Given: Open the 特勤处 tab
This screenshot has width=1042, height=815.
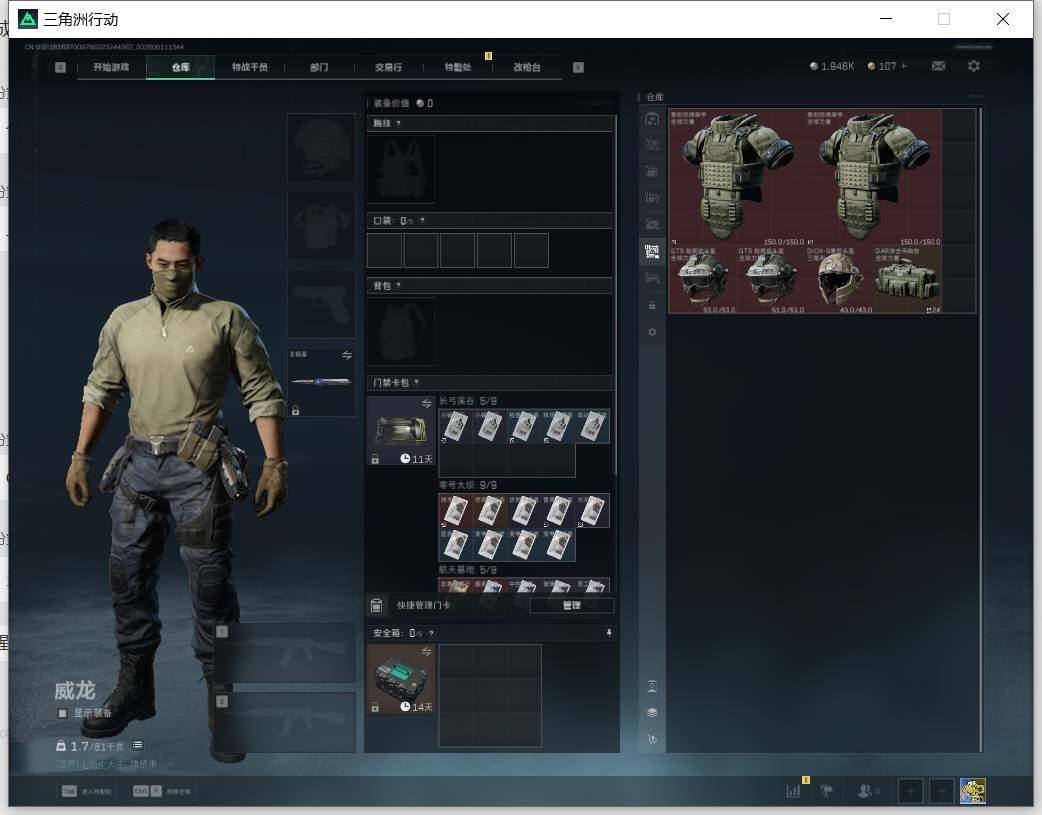Looking at the screenshot, I should point(458,67).
